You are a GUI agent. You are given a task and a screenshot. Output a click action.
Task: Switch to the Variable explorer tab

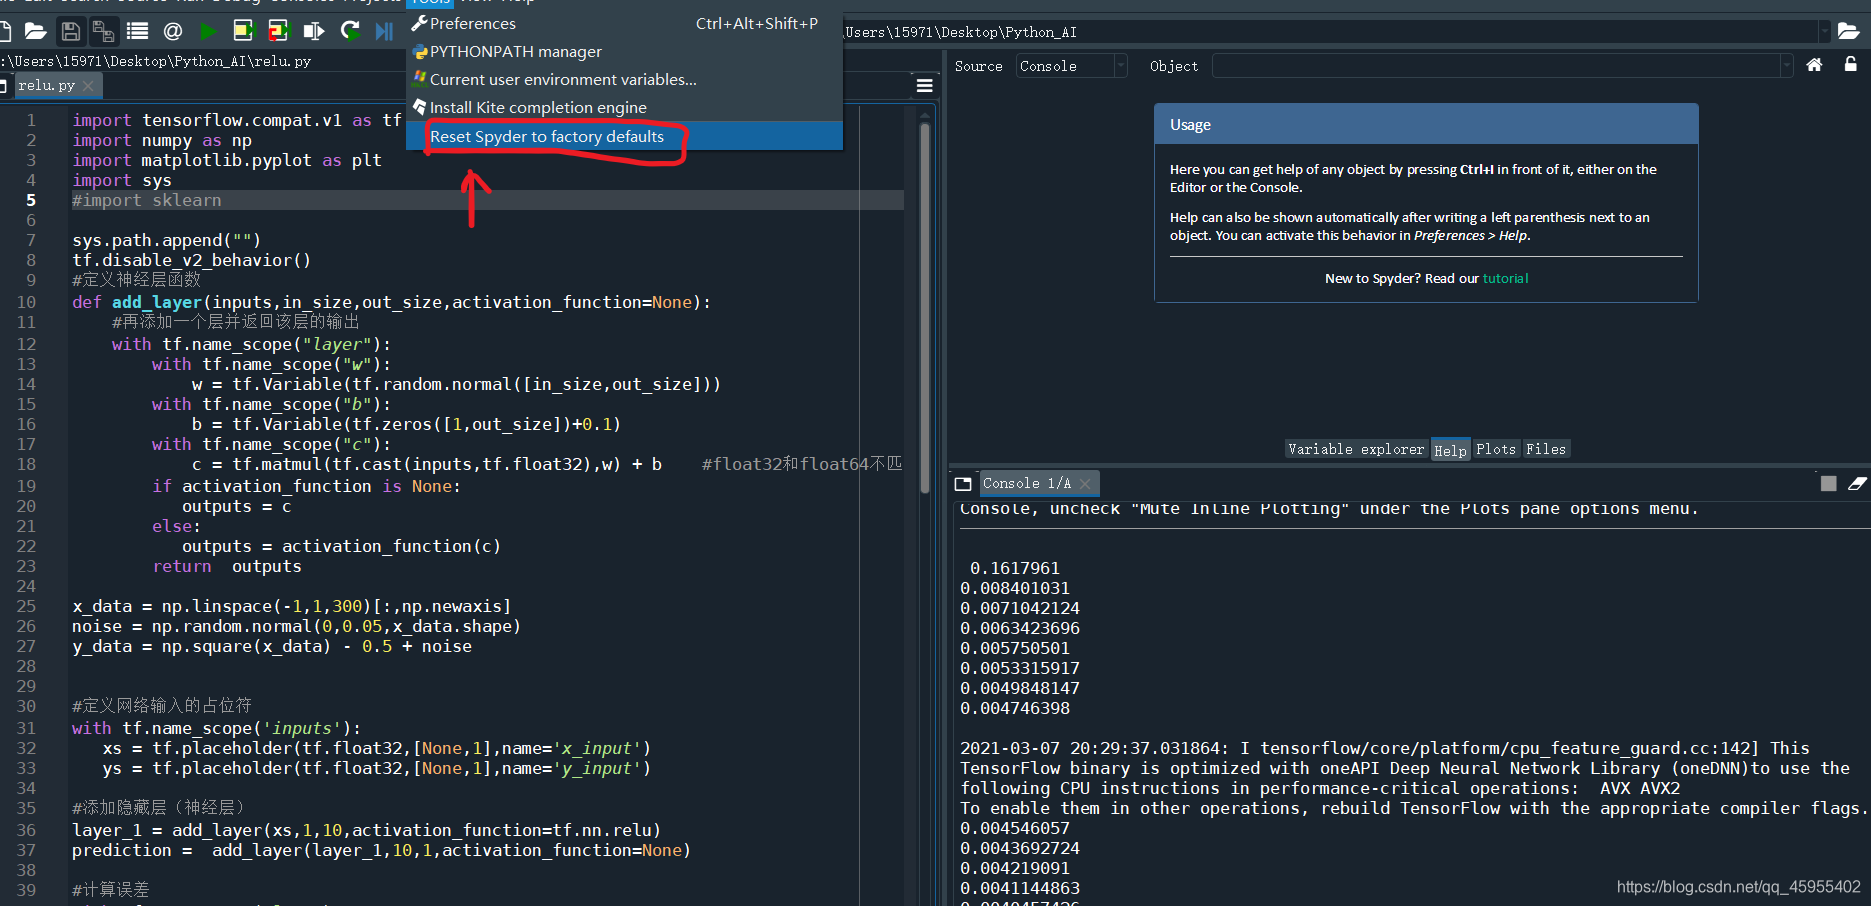coord(1356,448)
